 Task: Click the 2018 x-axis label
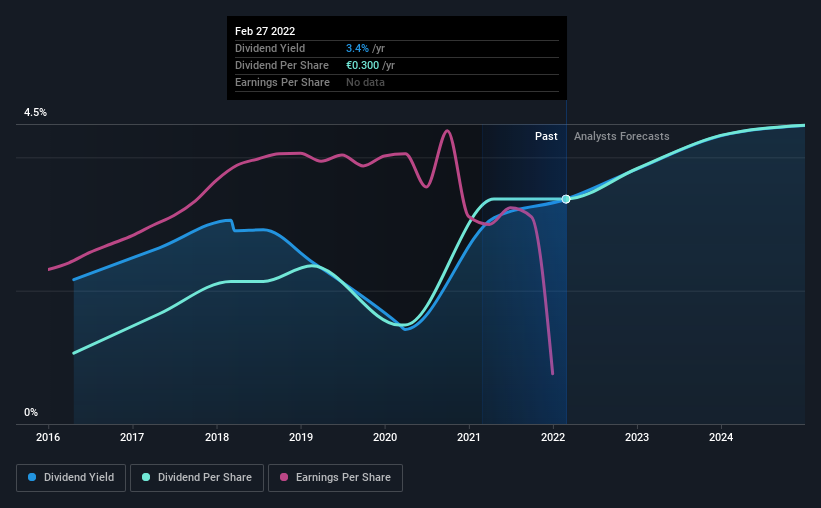(217, 437)
